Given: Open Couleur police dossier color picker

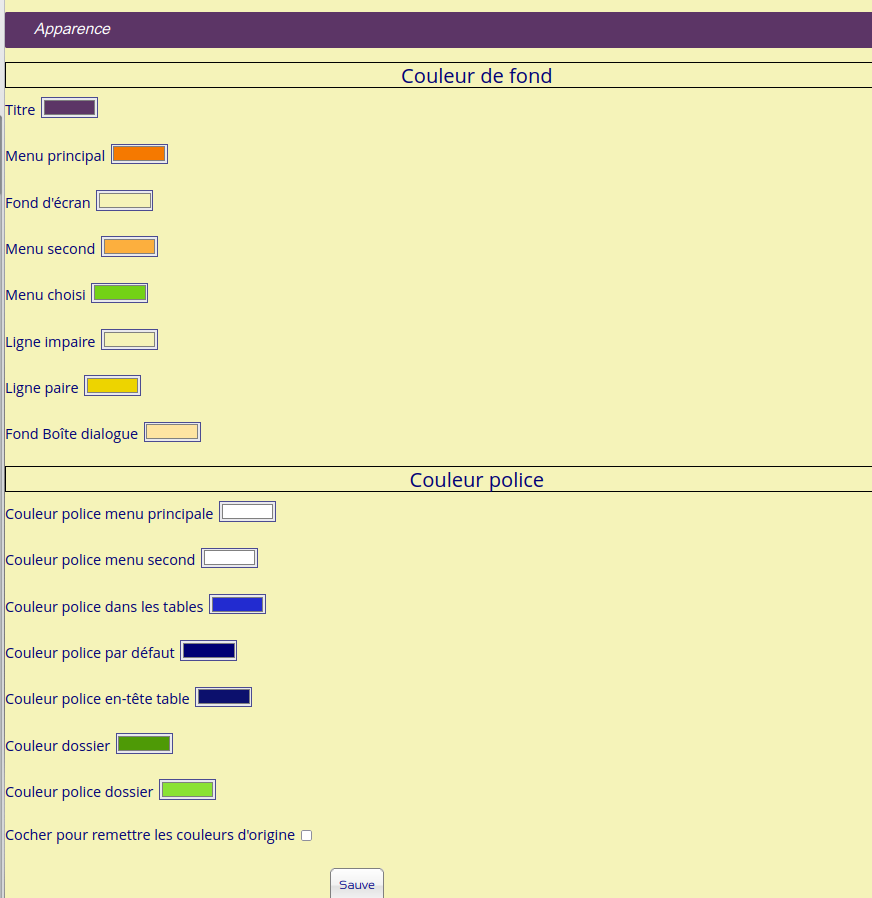Looking at the screenshot, I should tap(187, 790).
